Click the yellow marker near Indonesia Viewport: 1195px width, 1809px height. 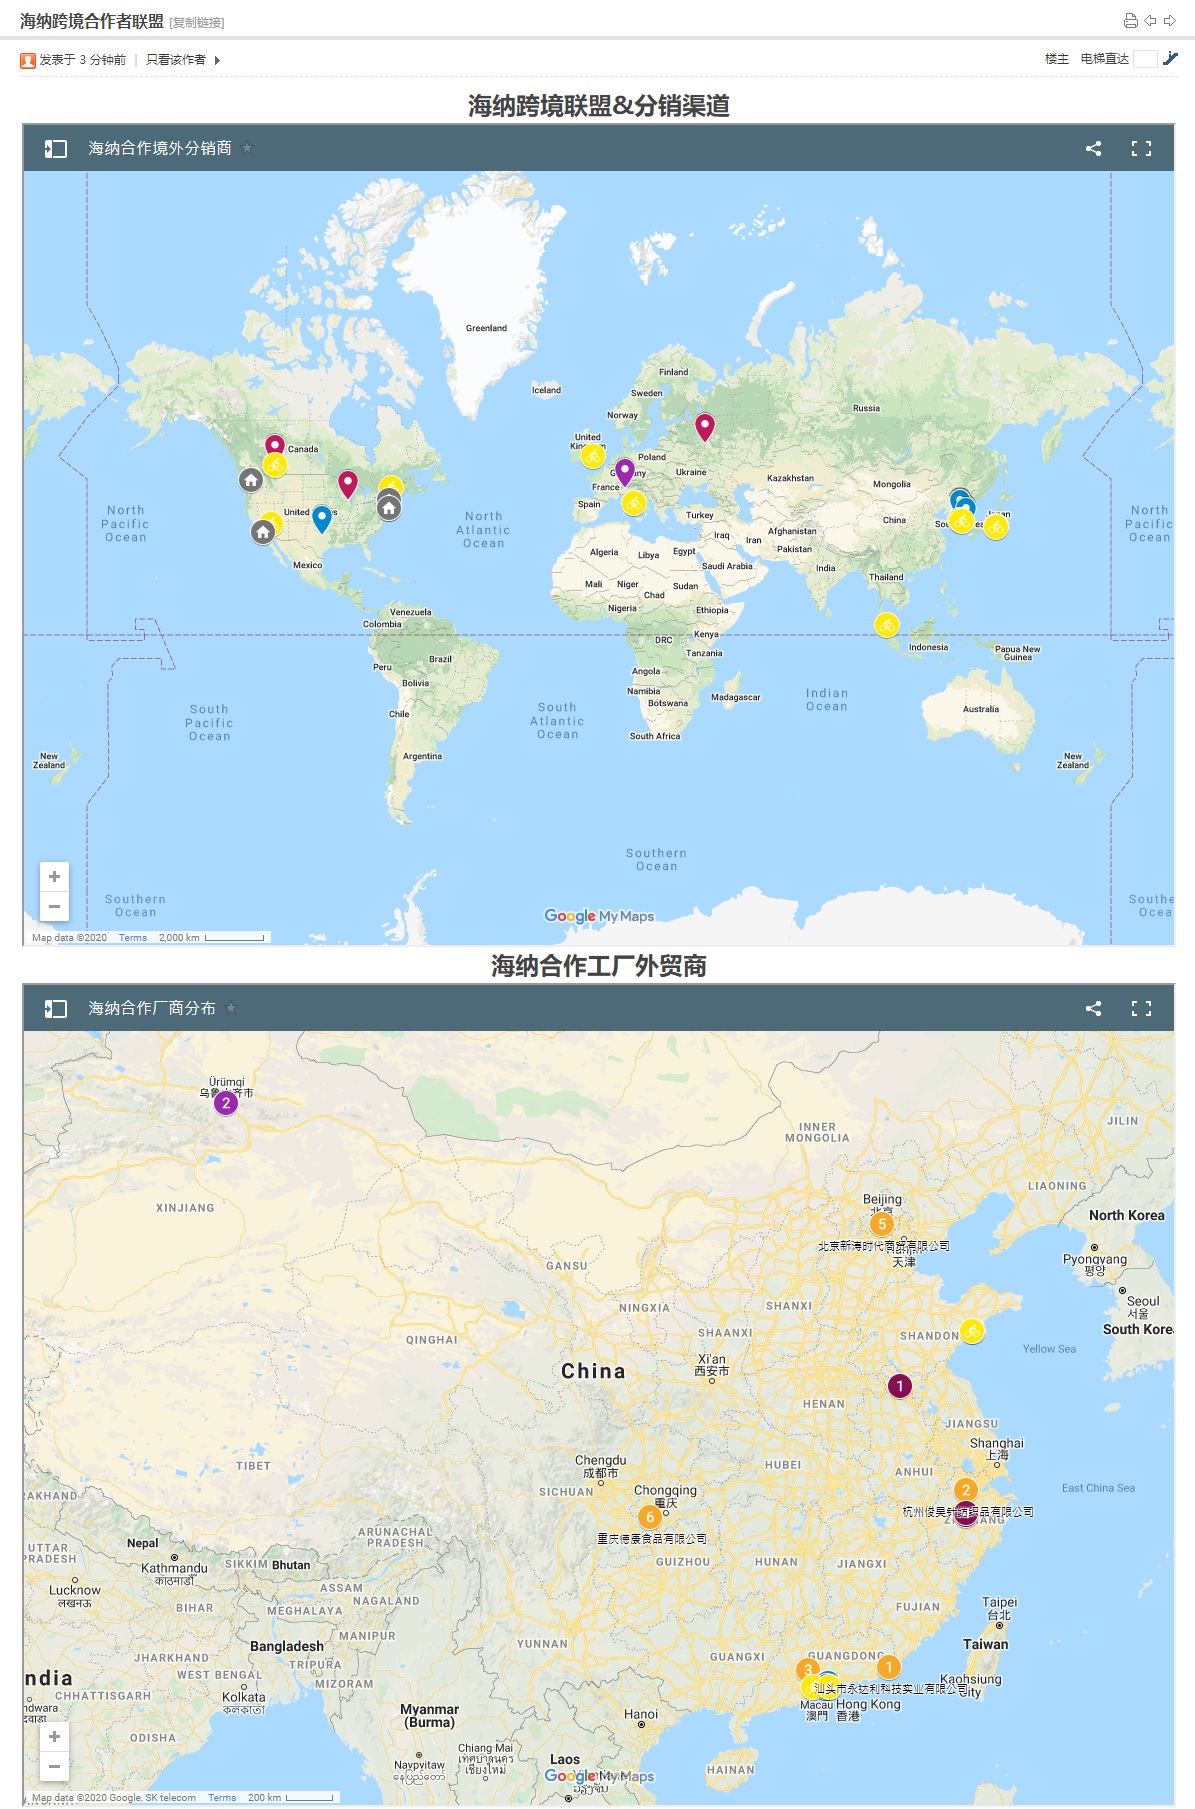[x=887, y=625]
